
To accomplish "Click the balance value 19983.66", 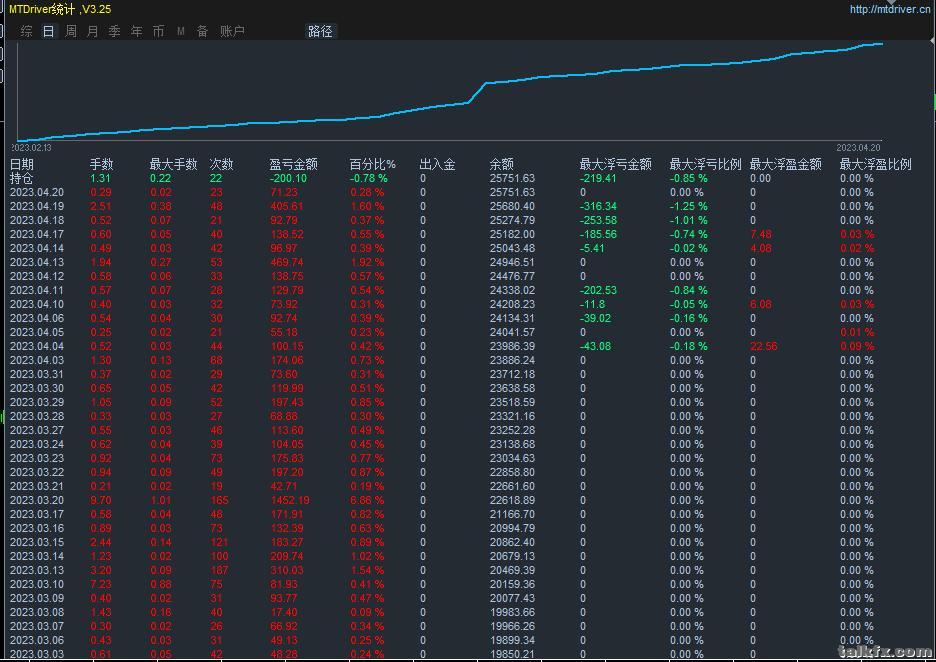I will point(512,612).
